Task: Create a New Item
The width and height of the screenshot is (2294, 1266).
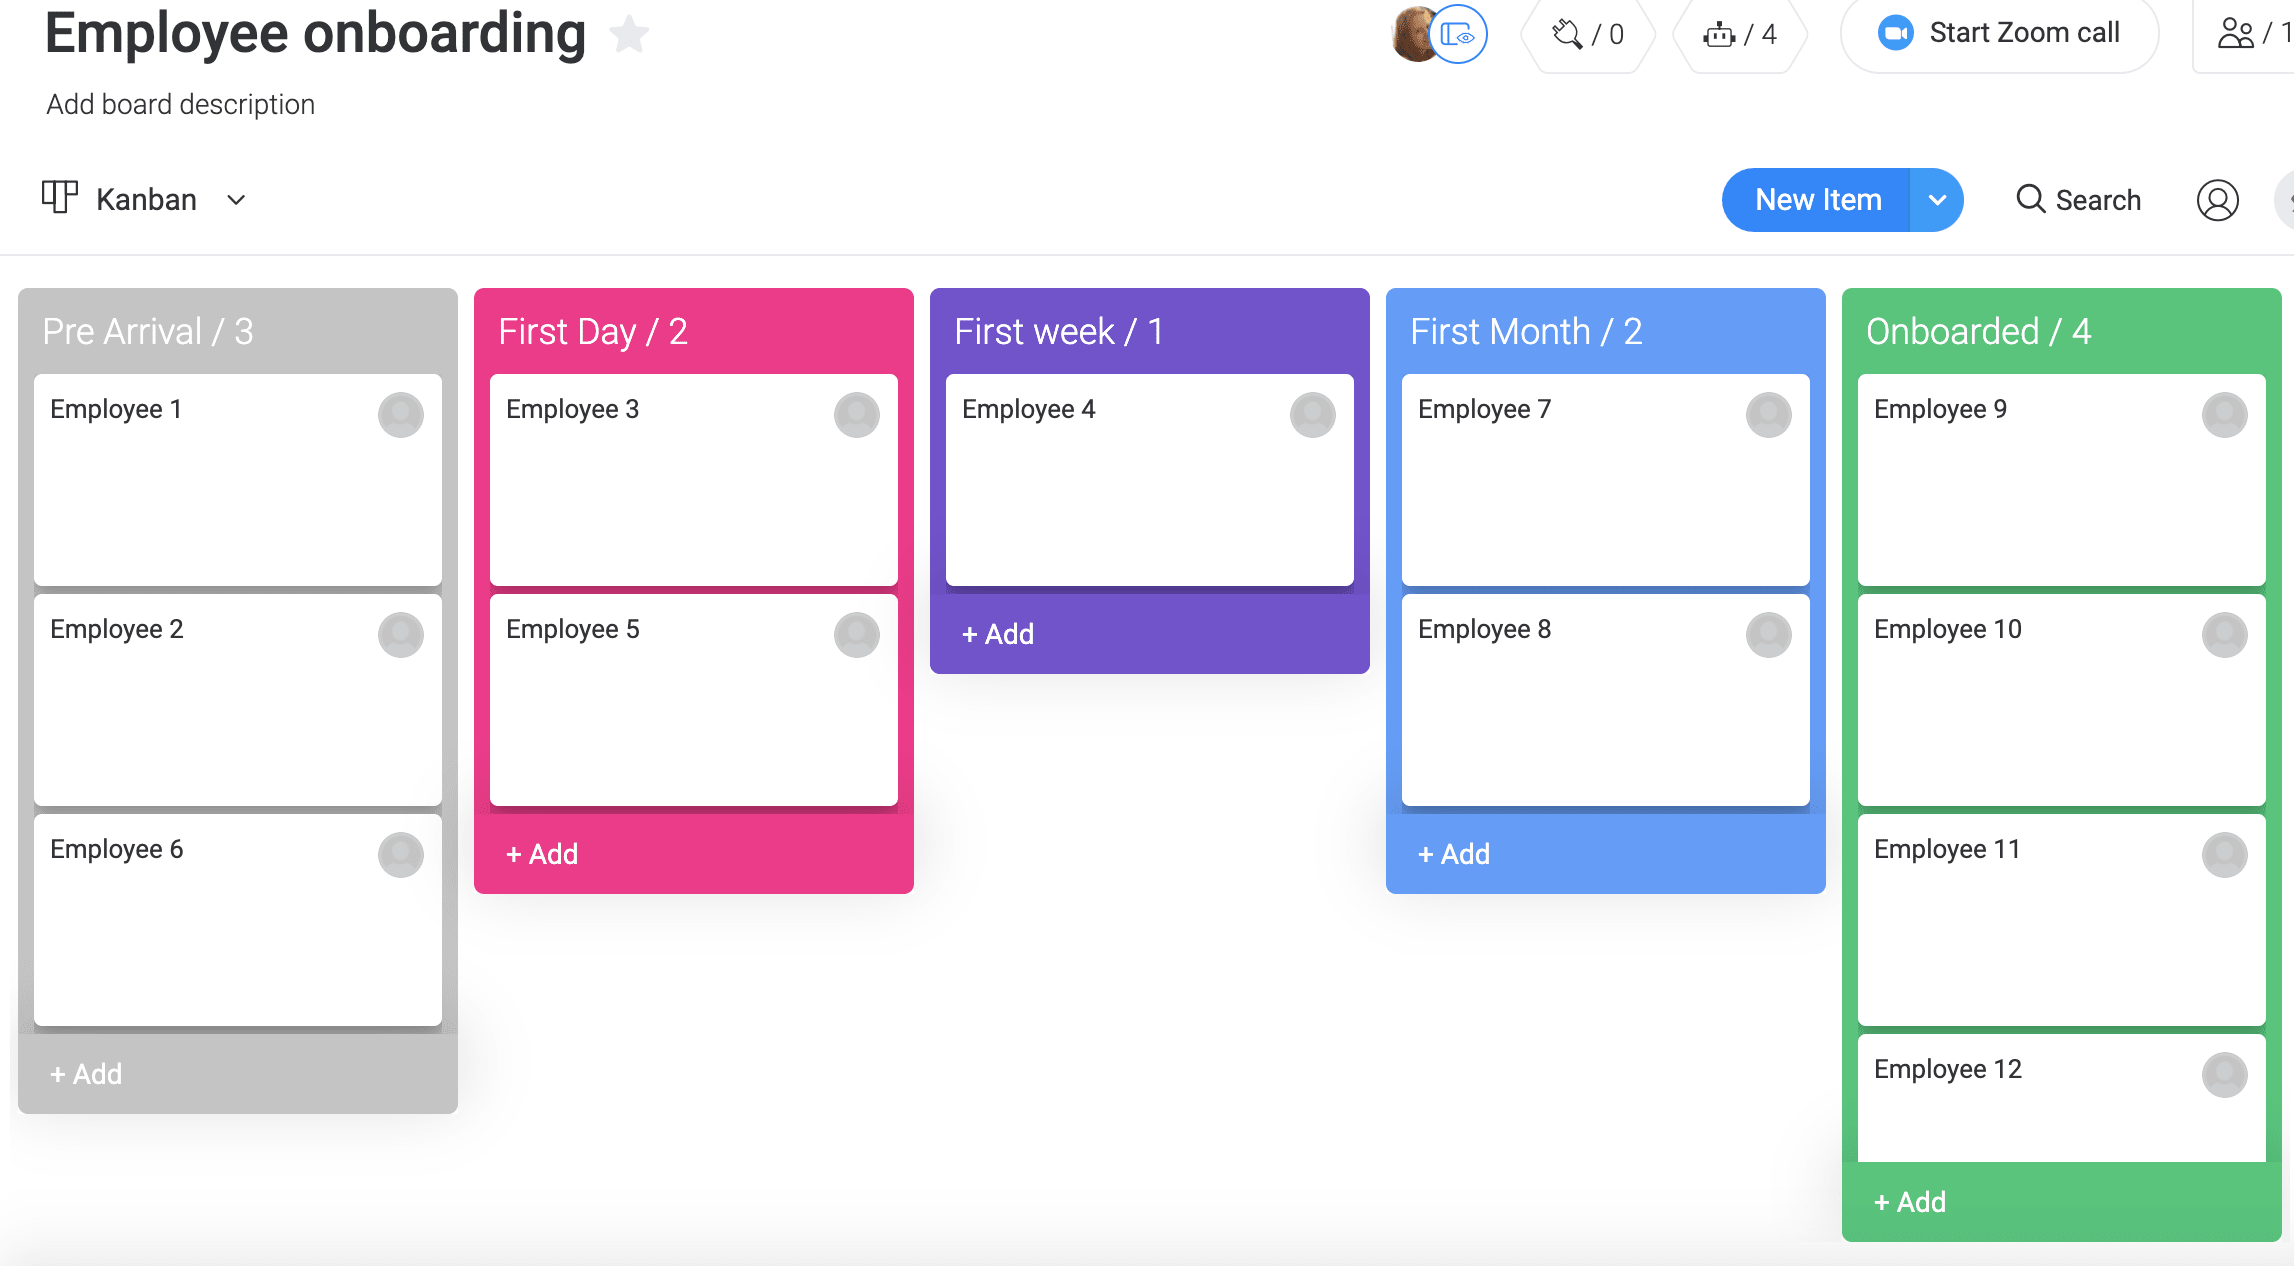Action: (x=1817, y=200)
